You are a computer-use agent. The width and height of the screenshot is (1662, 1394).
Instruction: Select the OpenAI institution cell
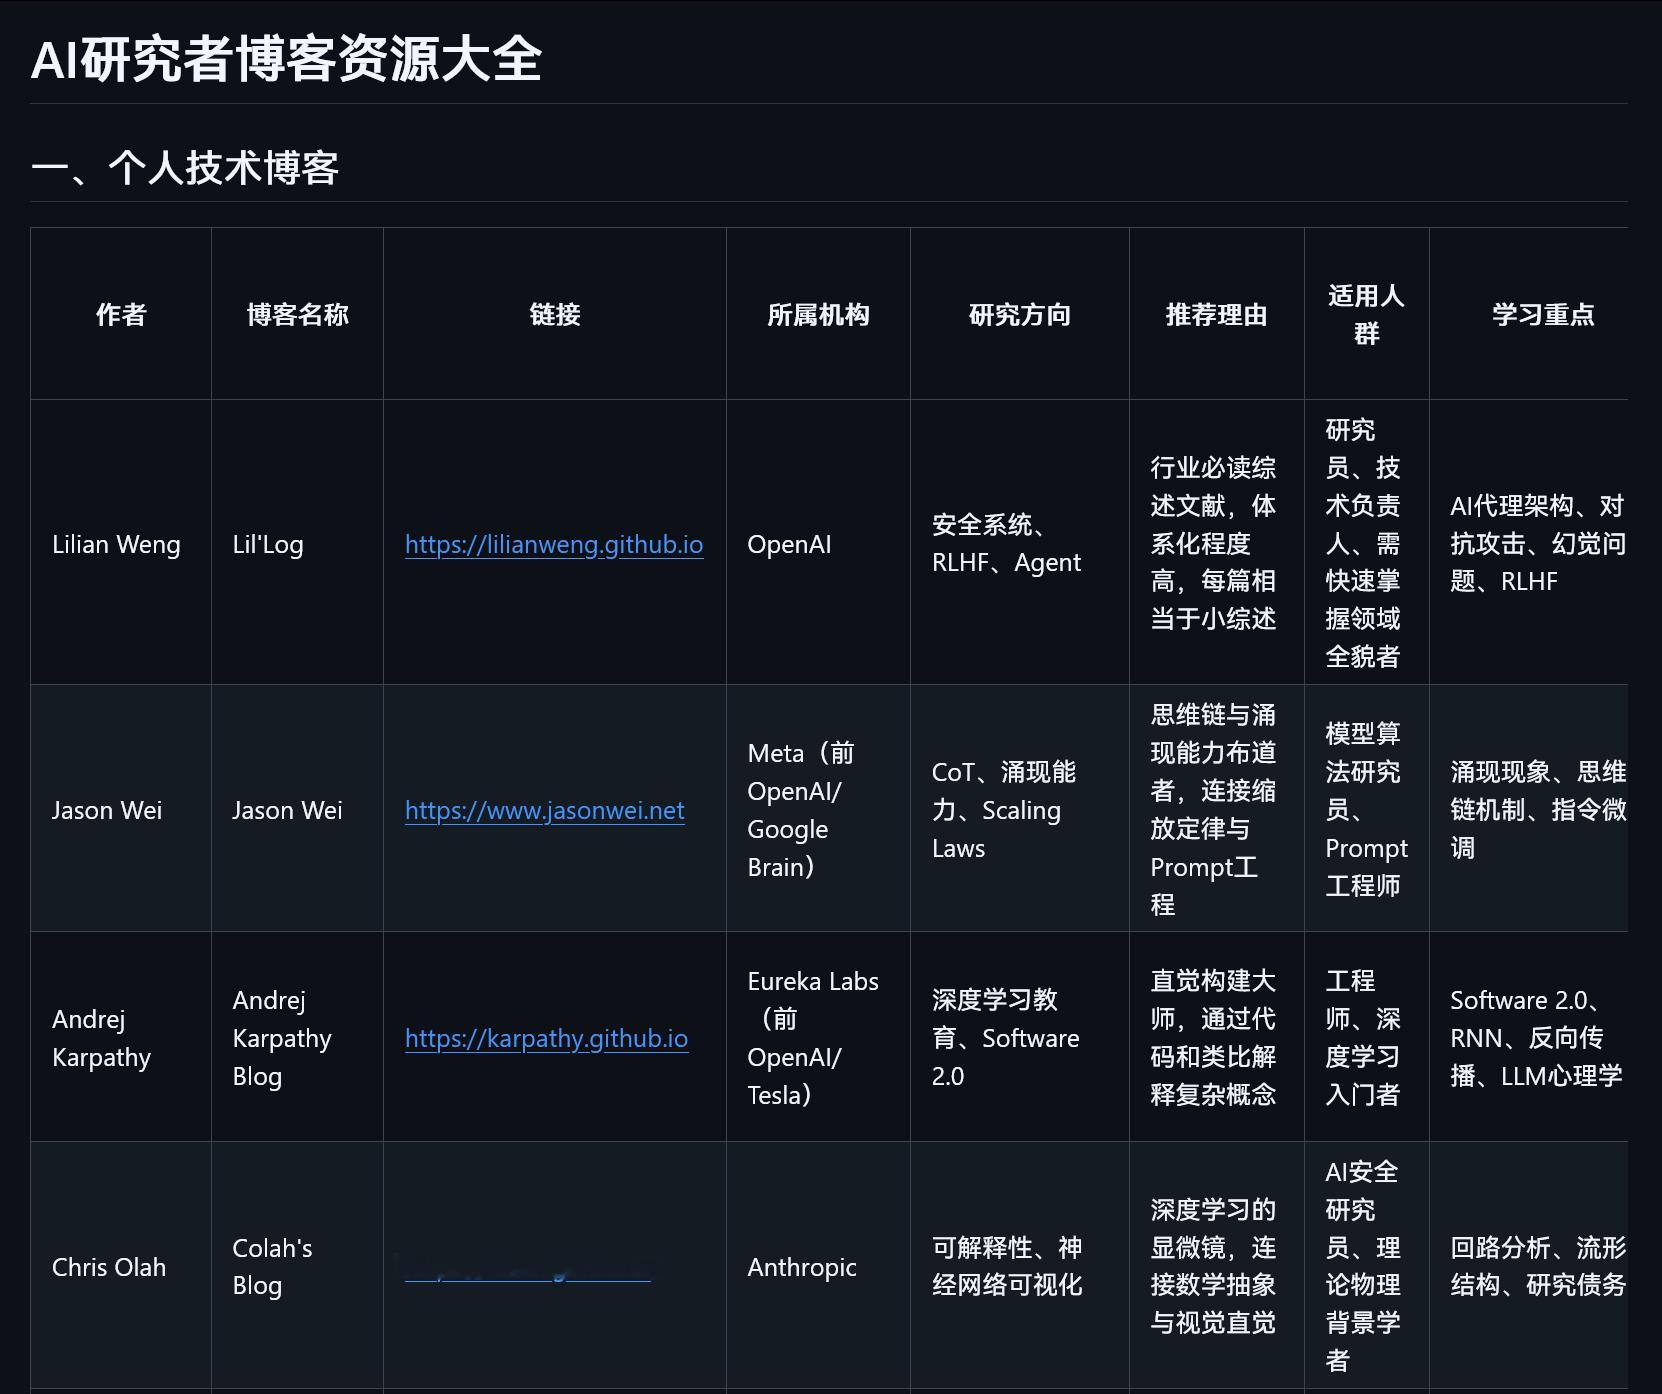(789, 545)
